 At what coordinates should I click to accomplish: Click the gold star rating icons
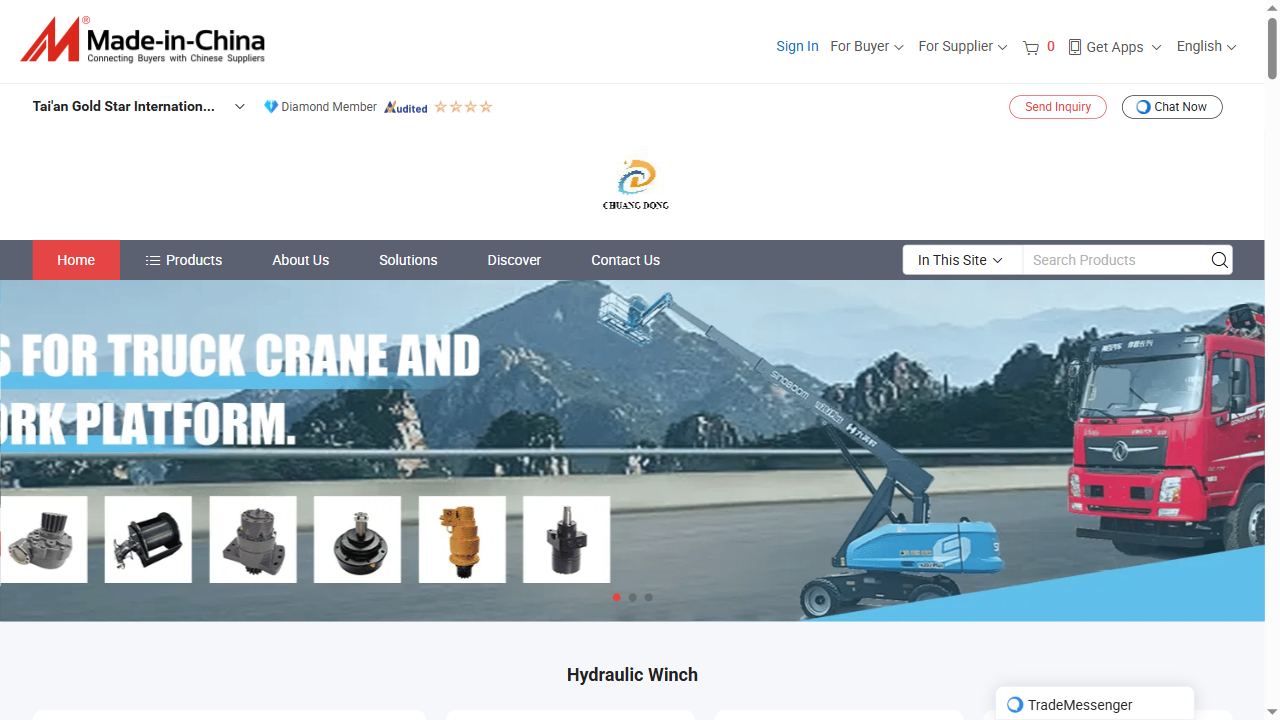(x=463, y=107)
